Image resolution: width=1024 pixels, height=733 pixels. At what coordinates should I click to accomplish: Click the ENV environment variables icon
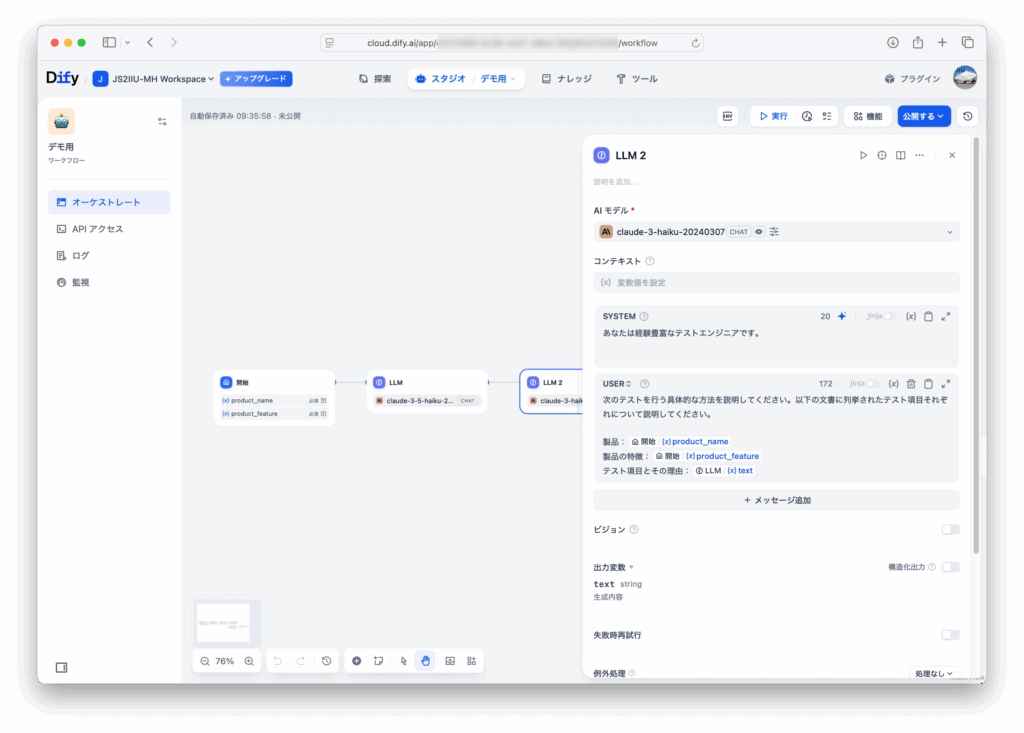tap(728, 116)
